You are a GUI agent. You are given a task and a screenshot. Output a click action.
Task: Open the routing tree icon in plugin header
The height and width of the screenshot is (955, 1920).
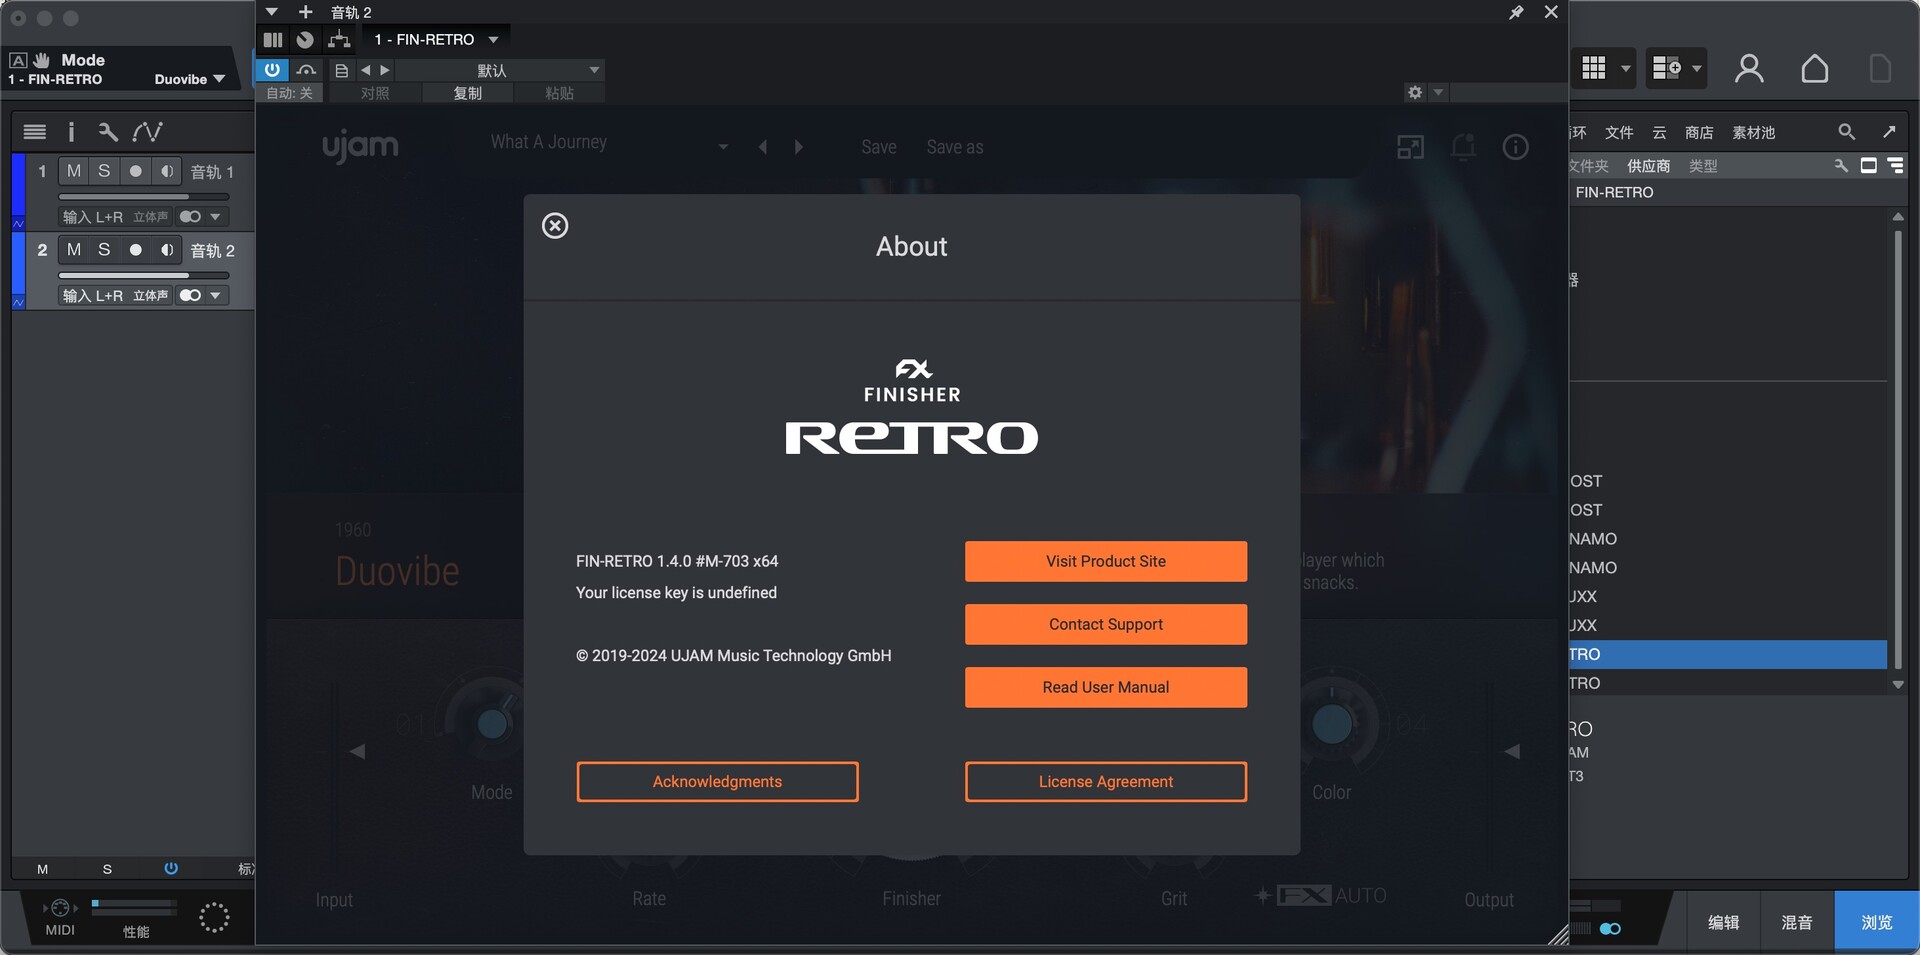(340, 39)
